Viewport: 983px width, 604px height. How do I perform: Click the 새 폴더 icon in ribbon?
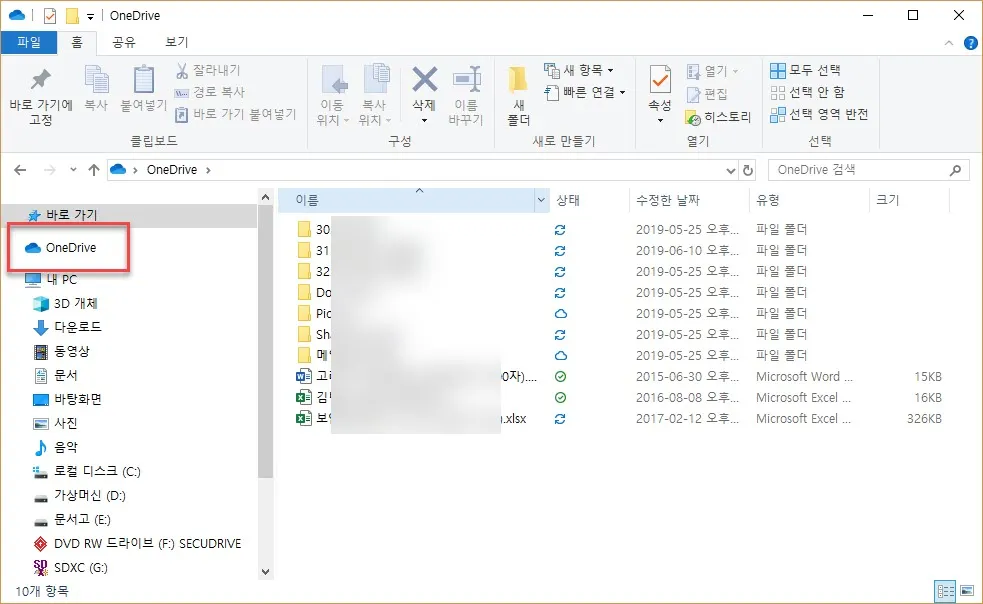[518, 80]
